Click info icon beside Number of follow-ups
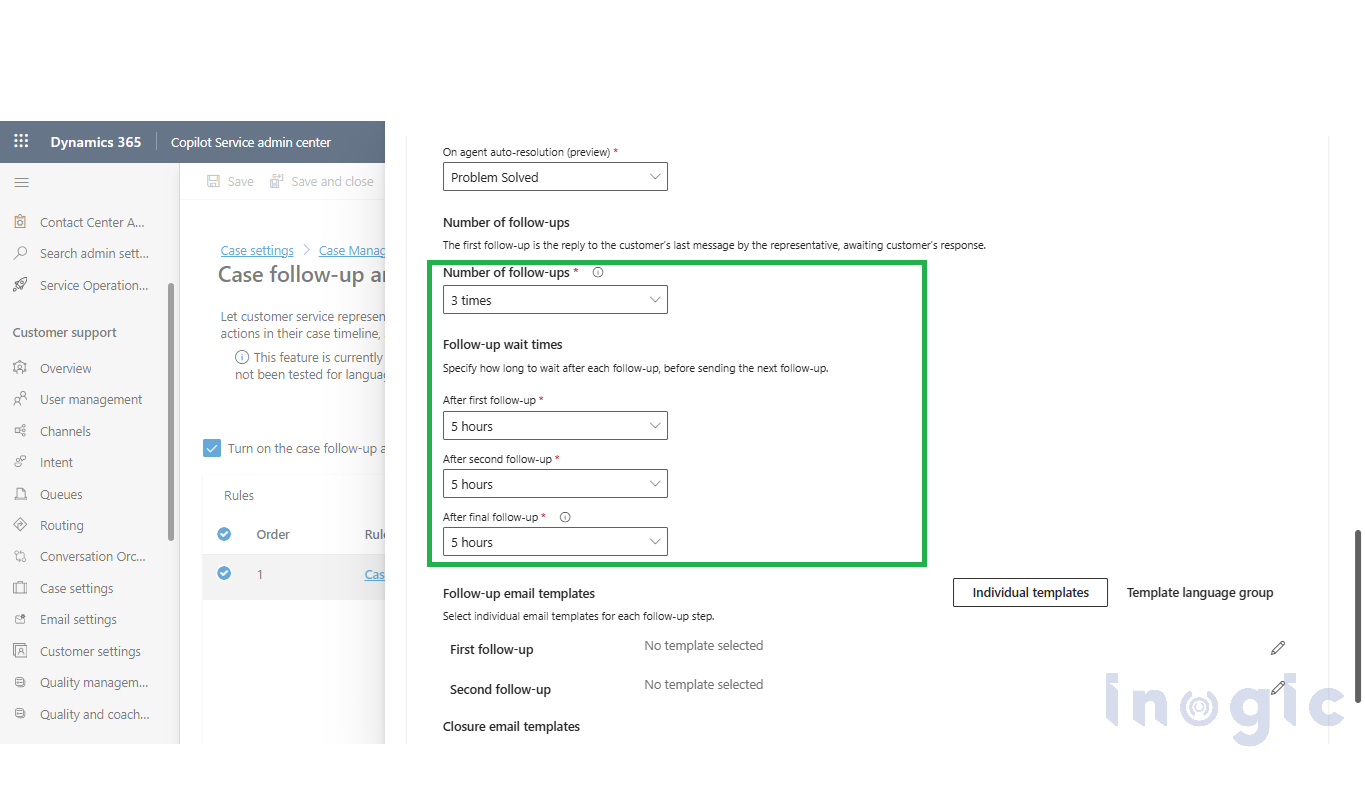 [x=598, y=272]
